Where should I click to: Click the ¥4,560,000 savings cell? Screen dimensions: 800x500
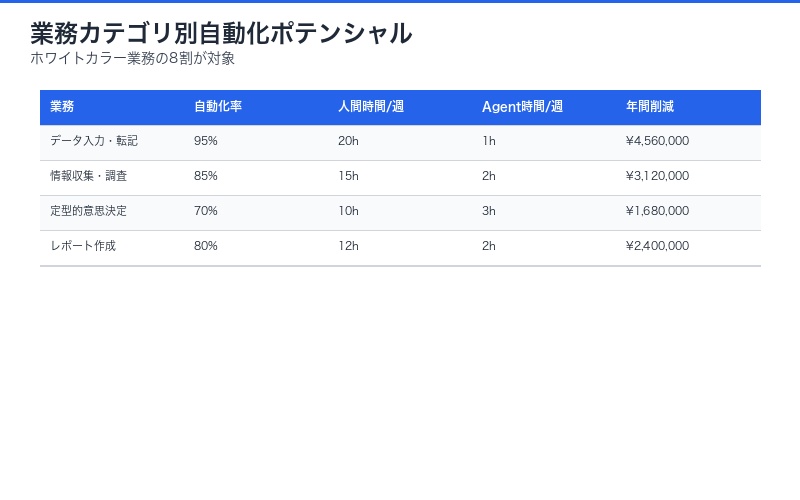pos(657,141)
